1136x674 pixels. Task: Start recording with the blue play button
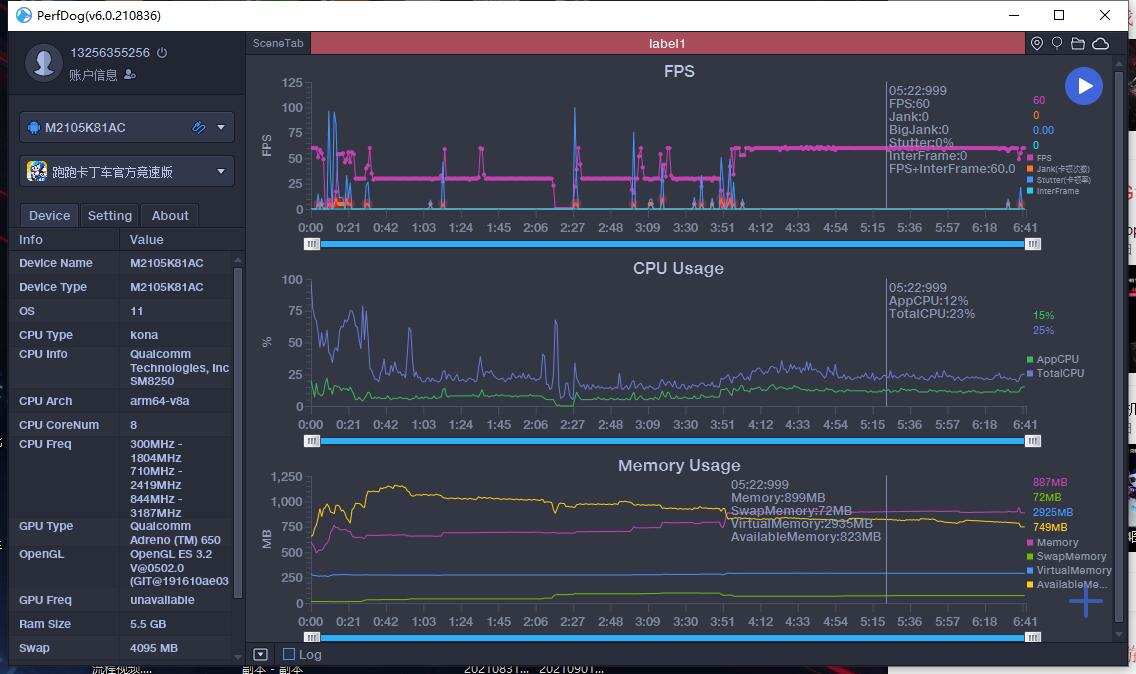point(1084,86)
